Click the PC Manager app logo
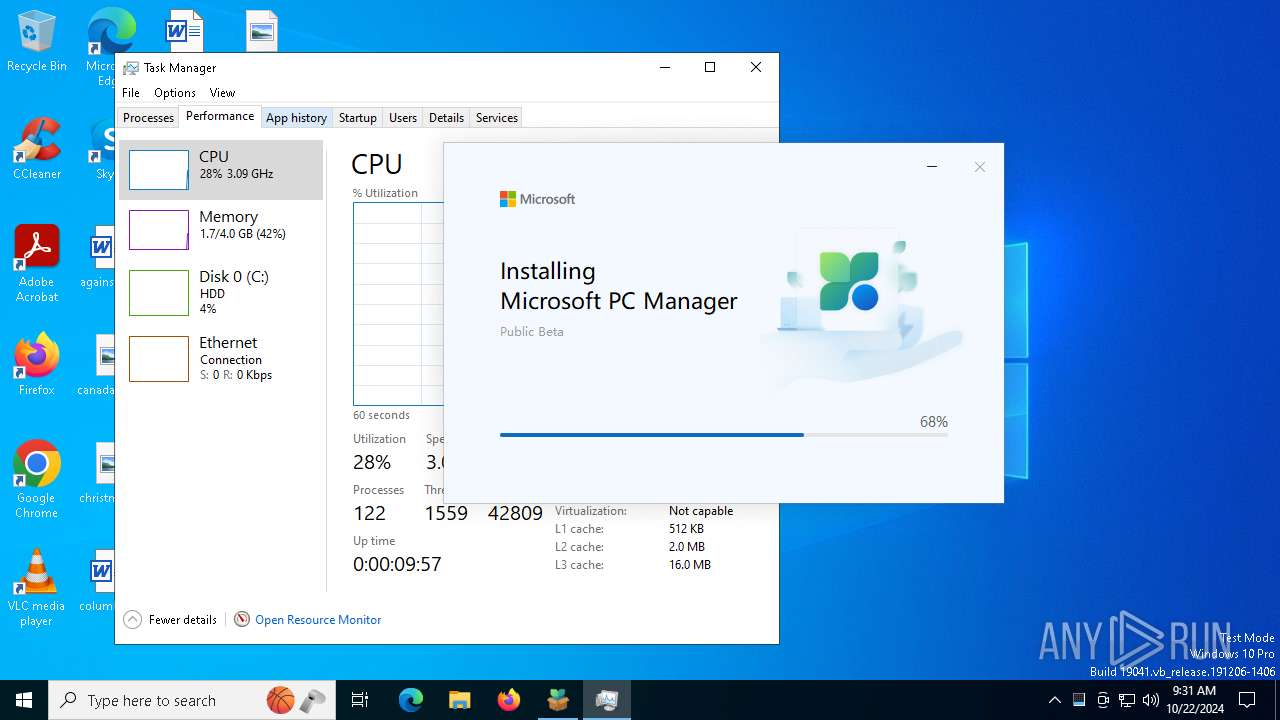The height and width of the screenshot is (720, 1280). click(x=849, y=281)
